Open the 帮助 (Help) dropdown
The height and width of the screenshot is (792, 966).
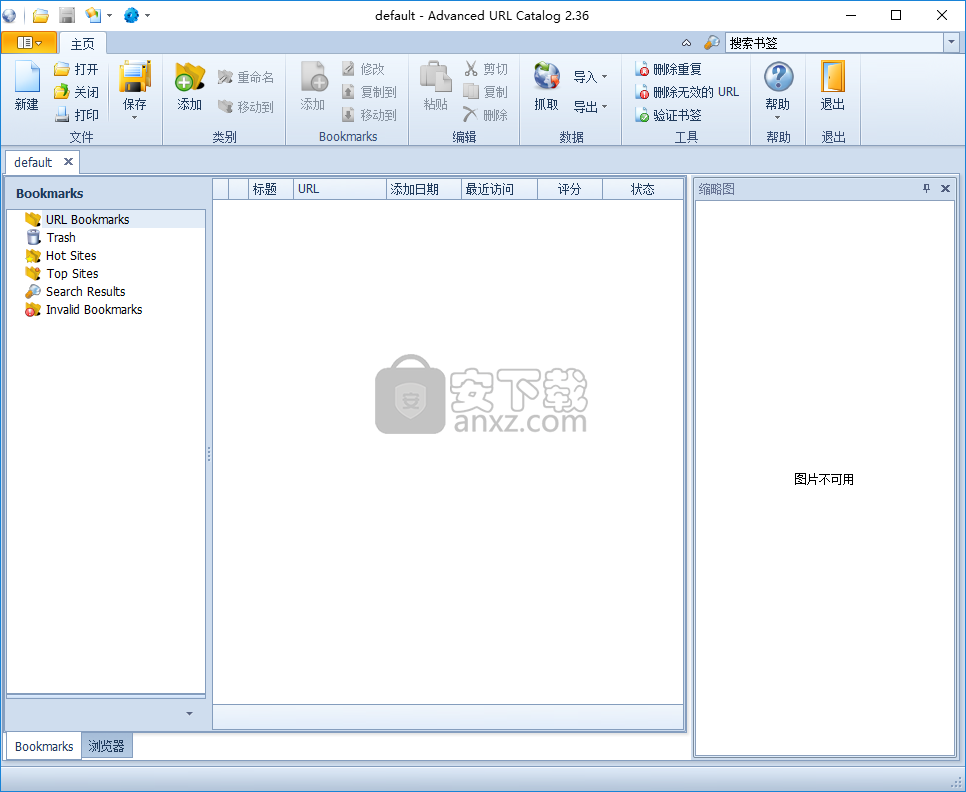[777, 117]
